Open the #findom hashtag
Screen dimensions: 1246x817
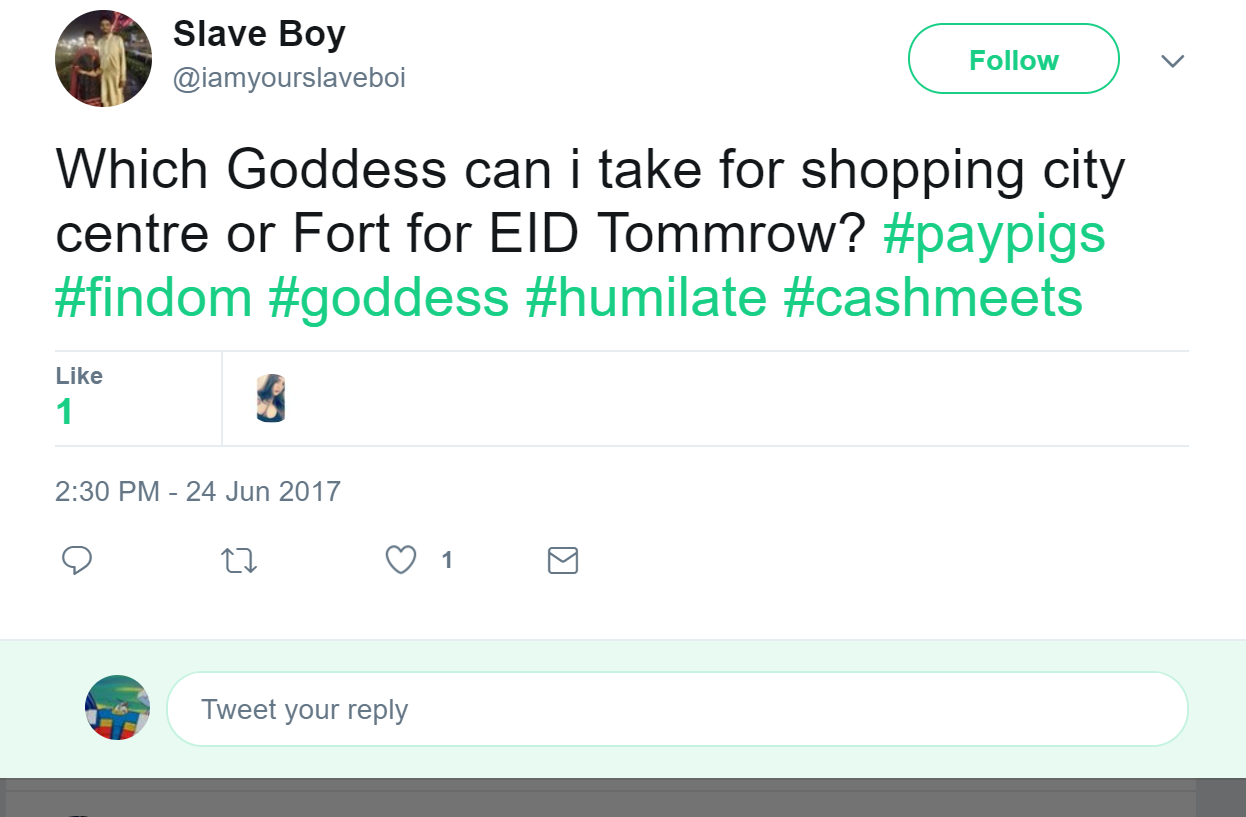[153, 298]
